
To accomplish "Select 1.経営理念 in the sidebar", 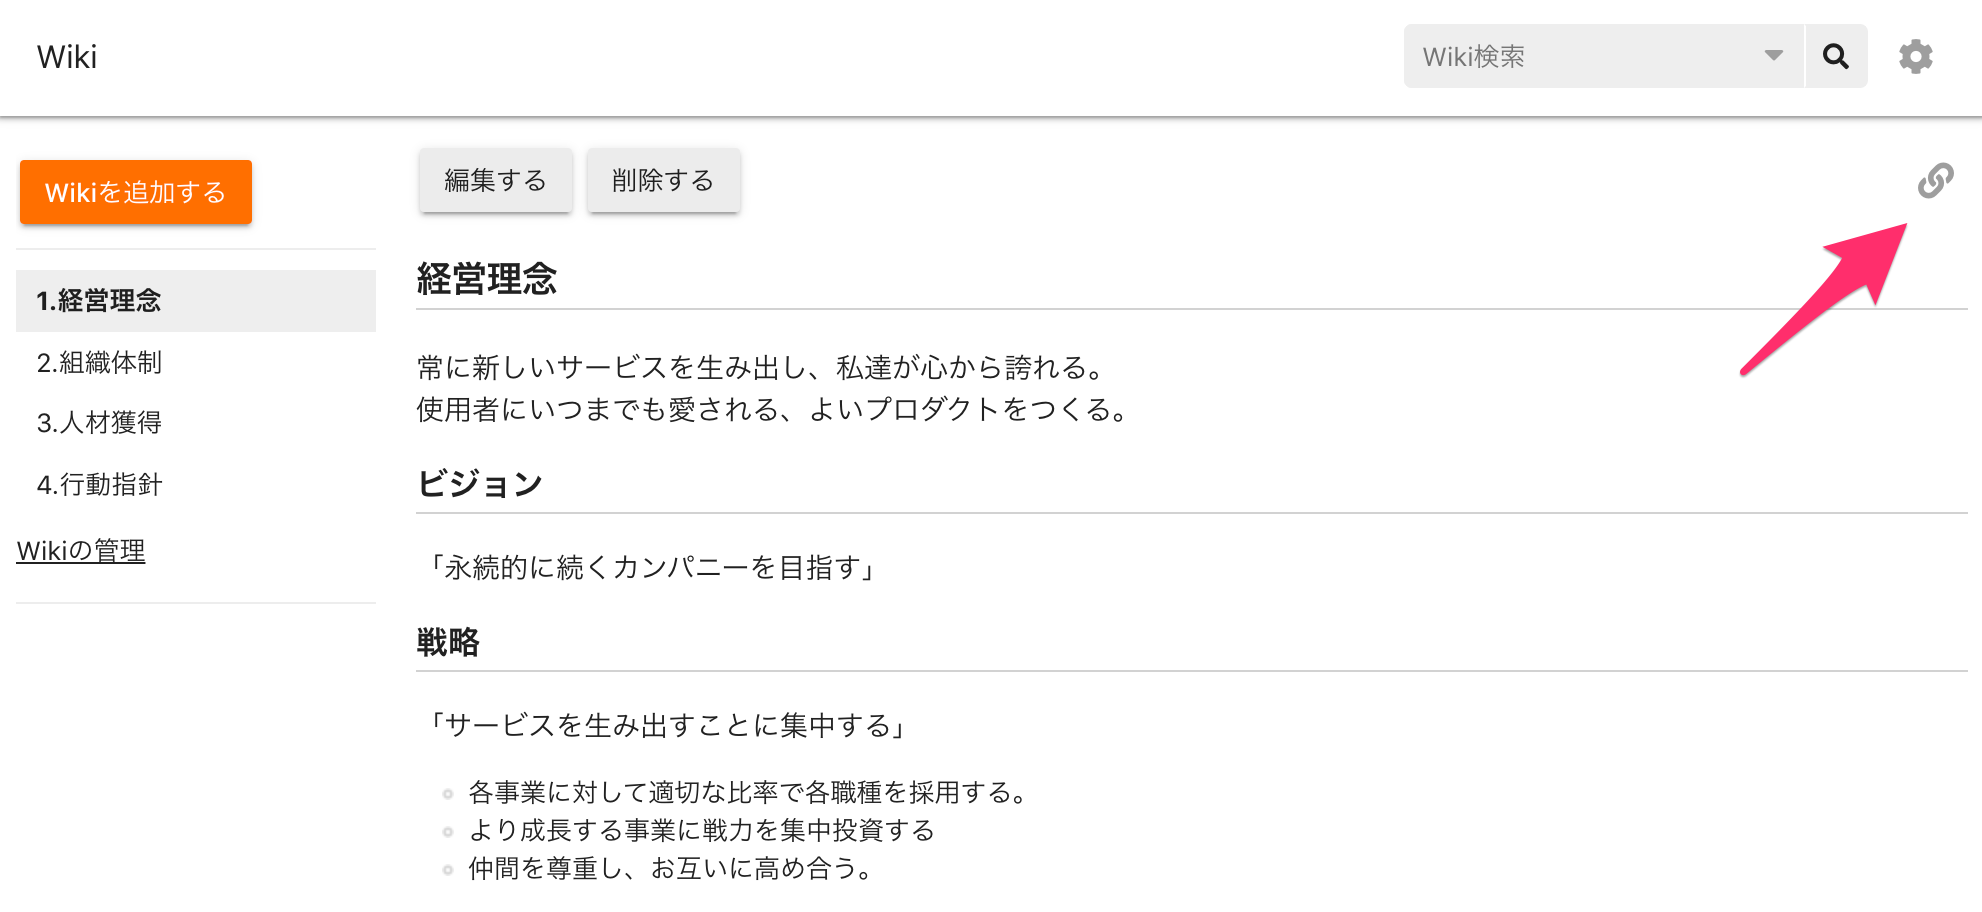I will click(196, 300).
